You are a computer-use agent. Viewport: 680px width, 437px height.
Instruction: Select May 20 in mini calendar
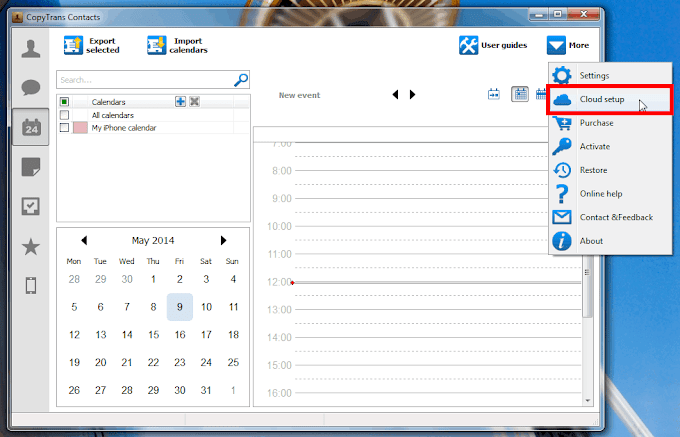coord(101,362)
